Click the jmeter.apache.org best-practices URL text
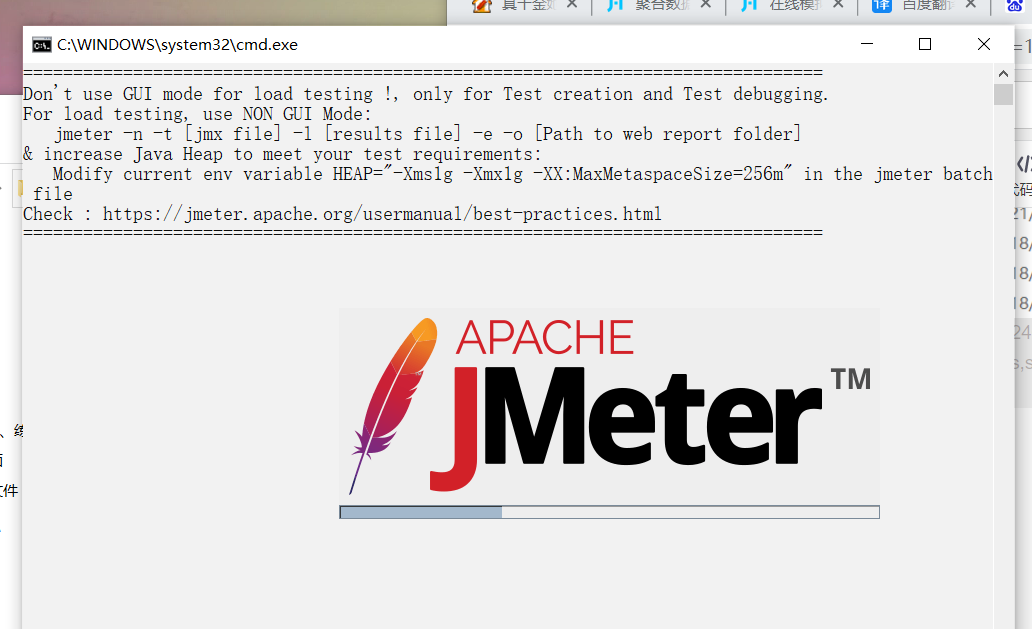Viewport: 1032px width, 629px height. click(382, 214)
